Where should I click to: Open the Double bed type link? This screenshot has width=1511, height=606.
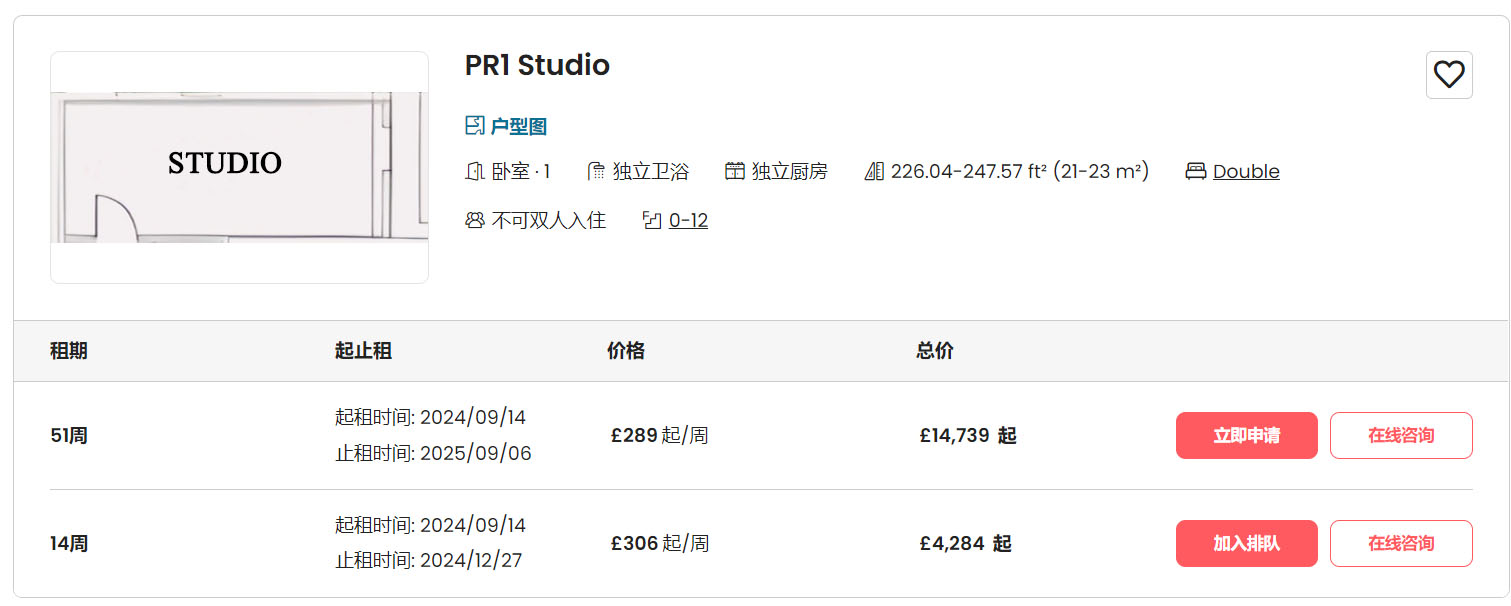click(x=1246, y=171)
